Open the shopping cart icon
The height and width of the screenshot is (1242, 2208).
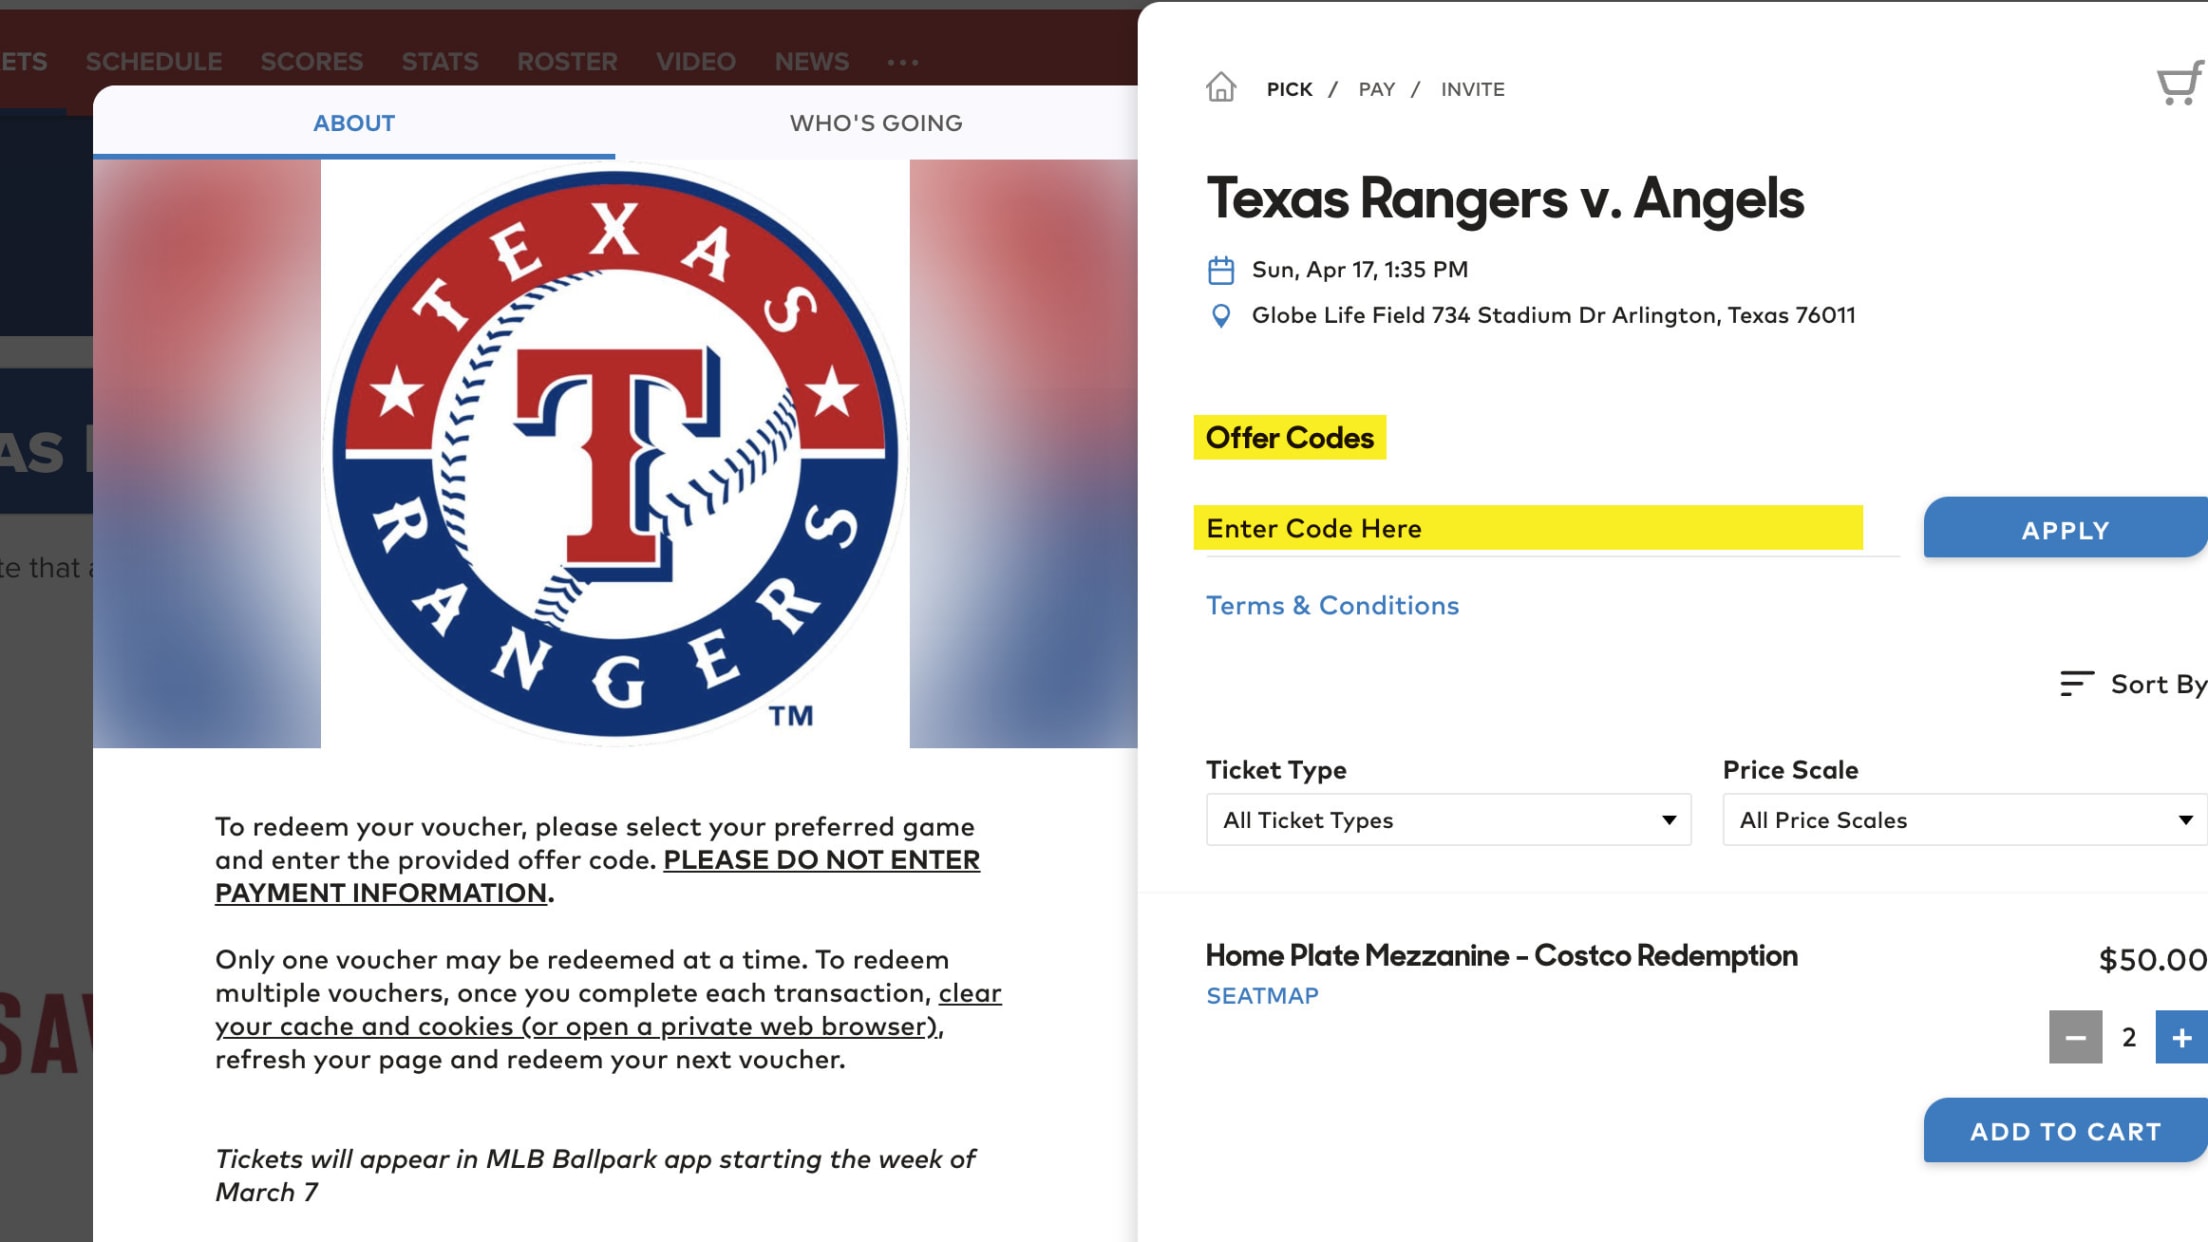pyautogui.click(x=2181, y=84)
